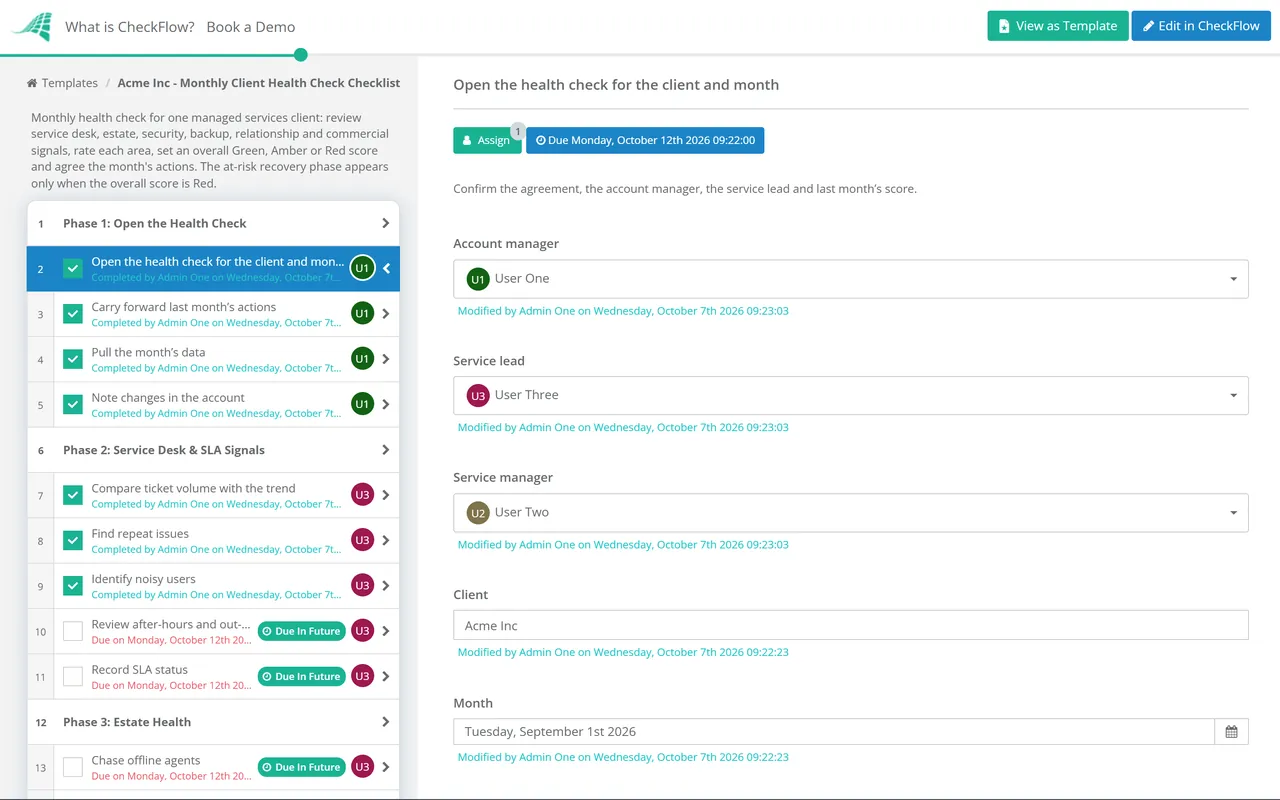Check the Record SLA status checkbox
1280x800 pixels.
pyautogui.click(x=73, y=676)
